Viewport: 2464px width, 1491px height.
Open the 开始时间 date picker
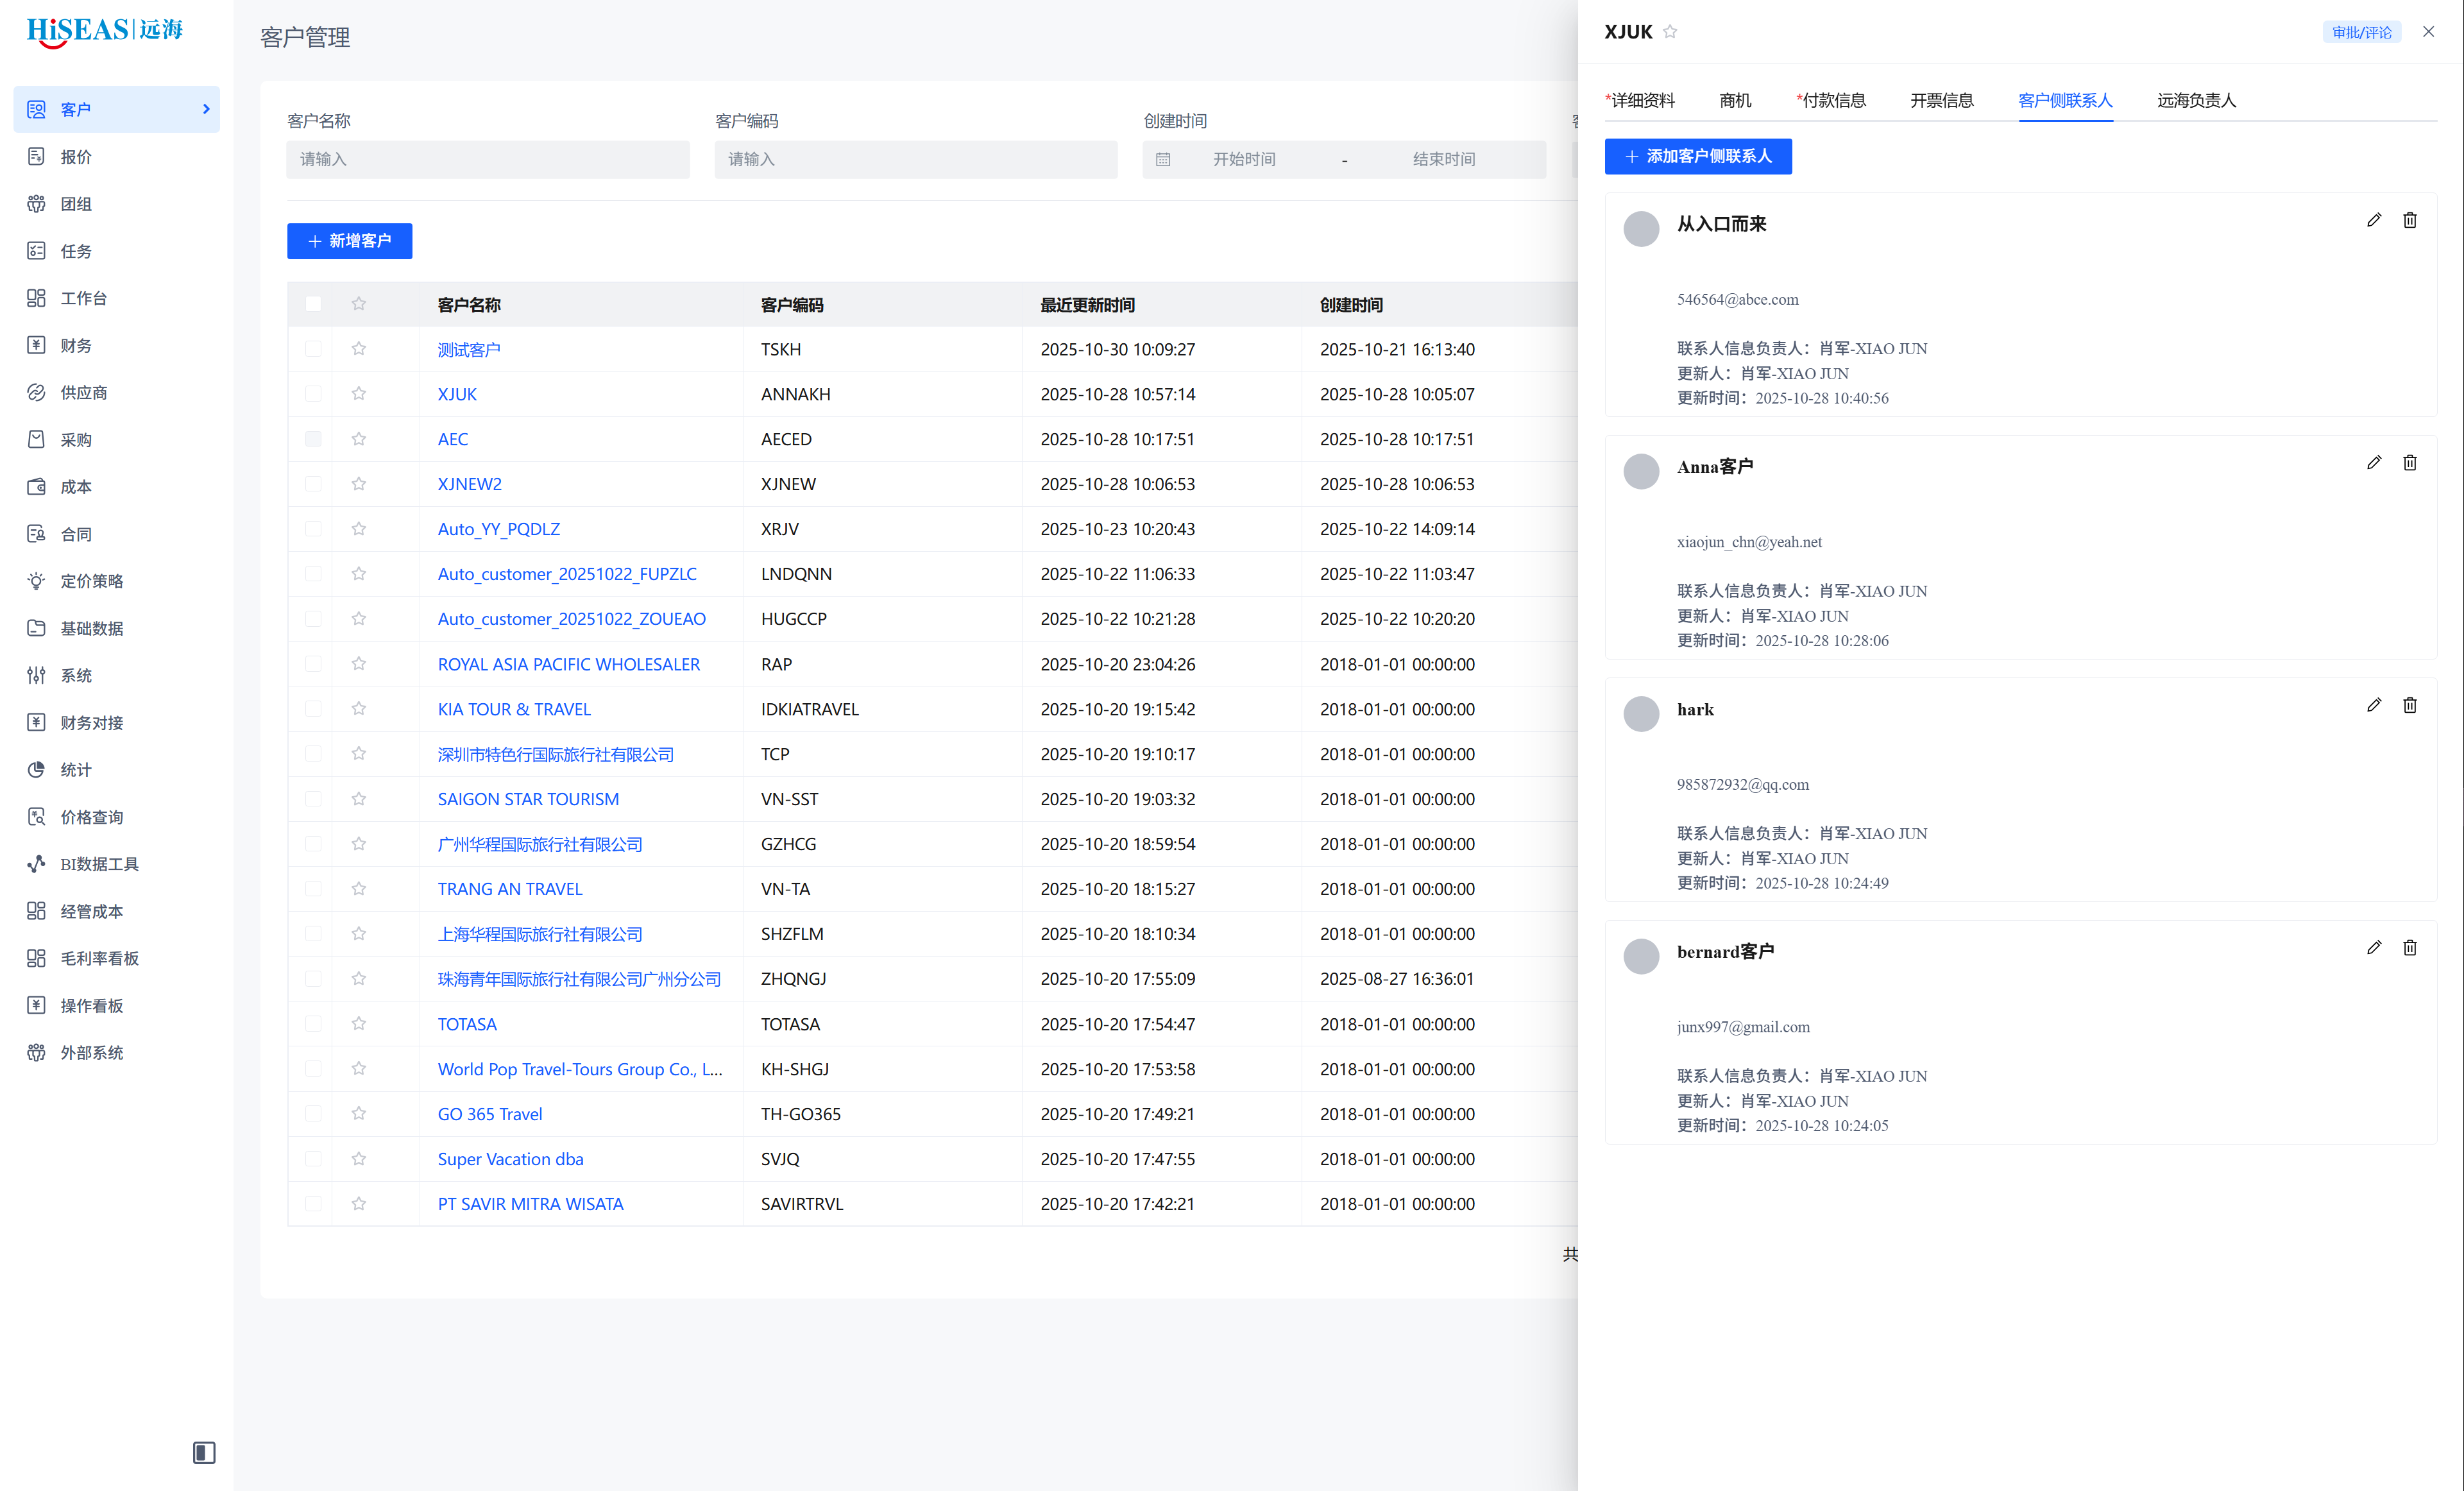click(x=1244, y=159)
